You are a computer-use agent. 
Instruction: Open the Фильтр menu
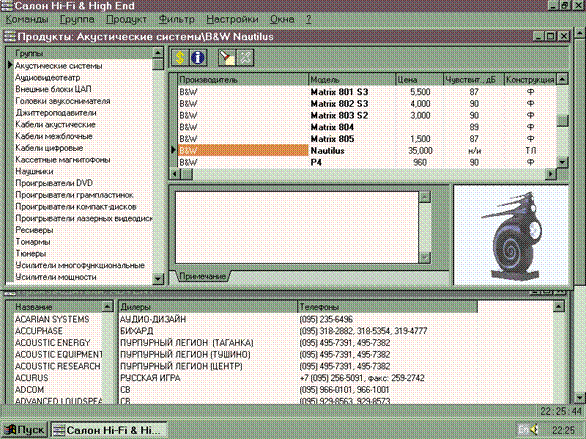pos(177,19)
